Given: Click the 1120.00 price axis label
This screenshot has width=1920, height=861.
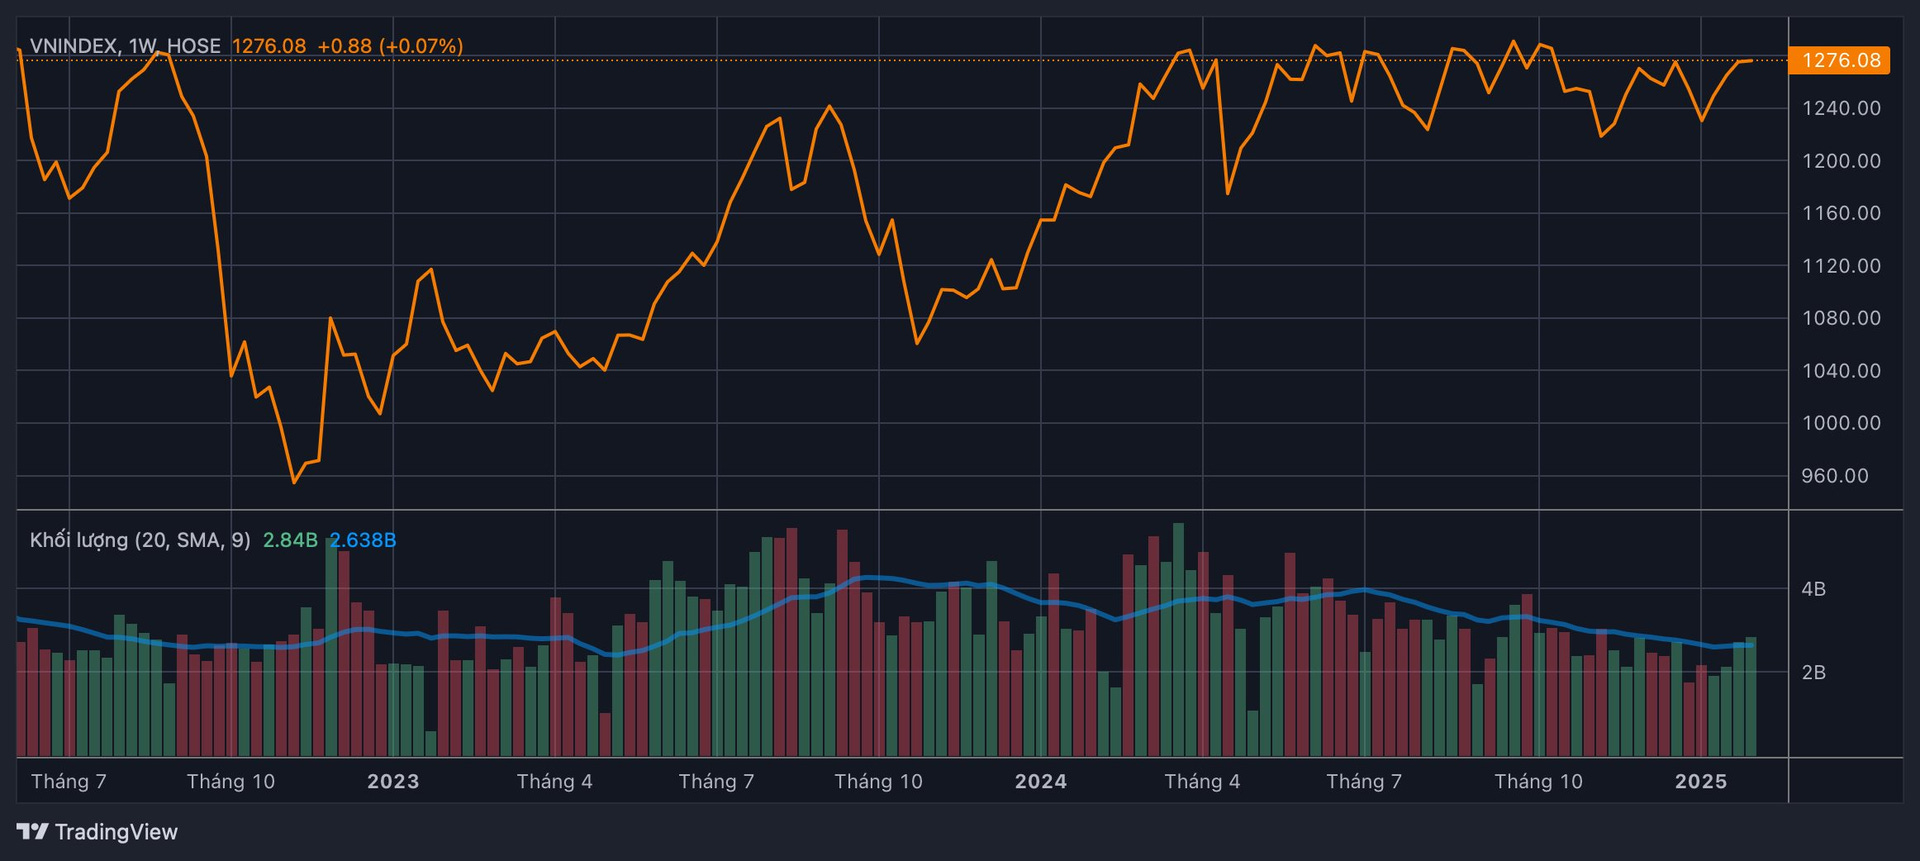Looking at the screenshot, I should coord(1841,266).
